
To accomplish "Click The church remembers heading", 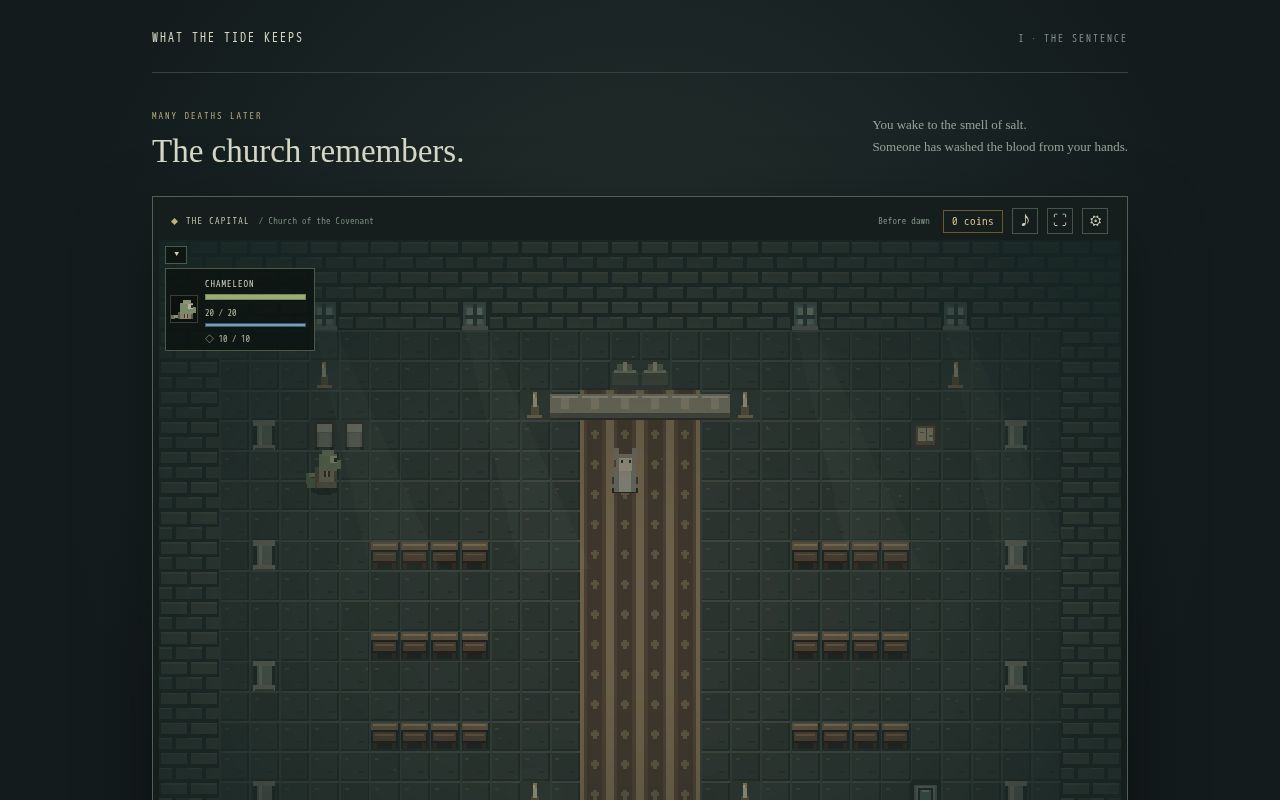I will tap(308, 151).
